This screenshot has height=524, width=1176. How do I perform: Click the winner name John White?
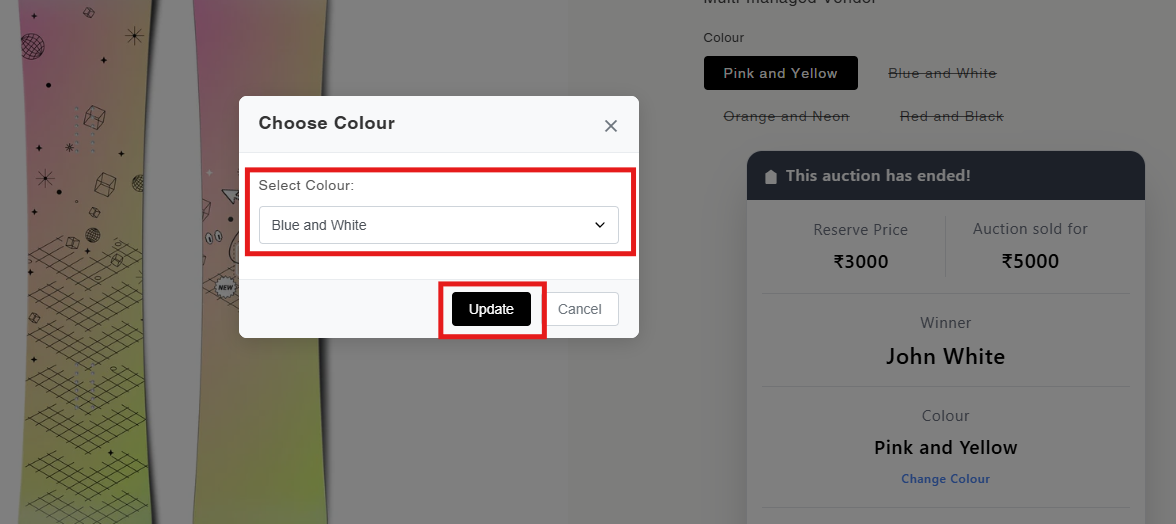[x=945, y=356]
